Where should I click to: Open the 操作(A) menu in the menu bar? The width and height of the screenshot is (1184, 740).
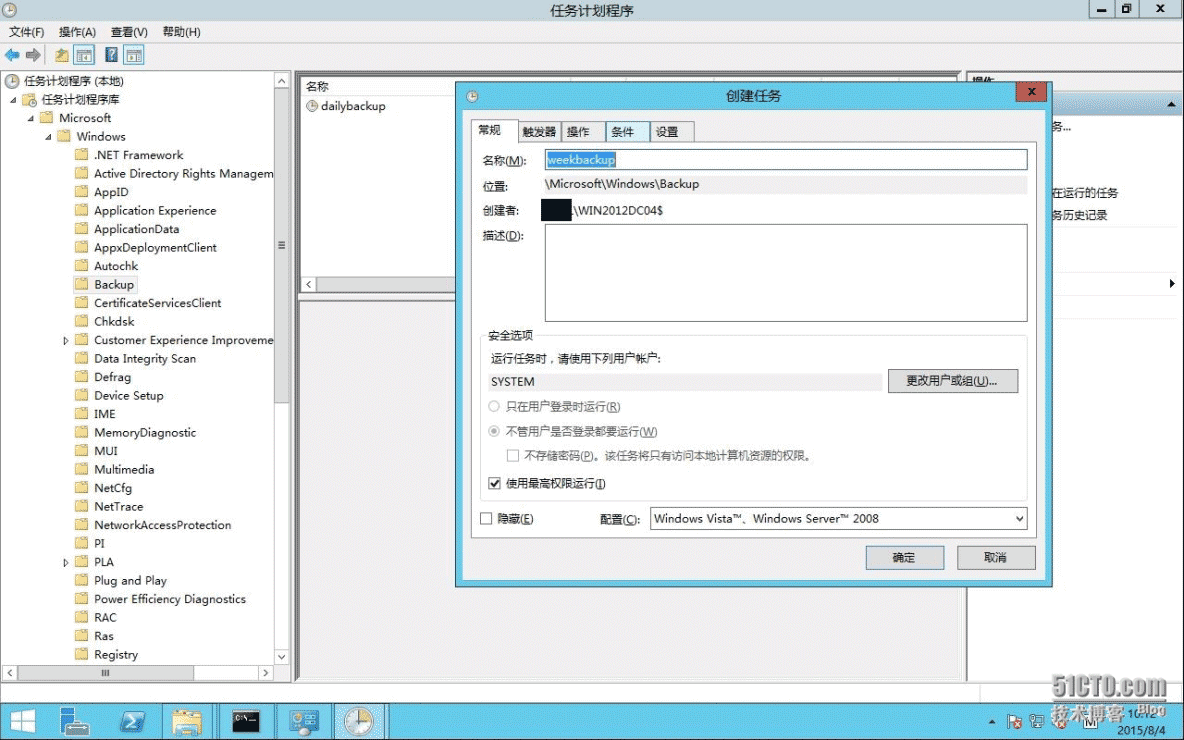[x=77, y=32]
